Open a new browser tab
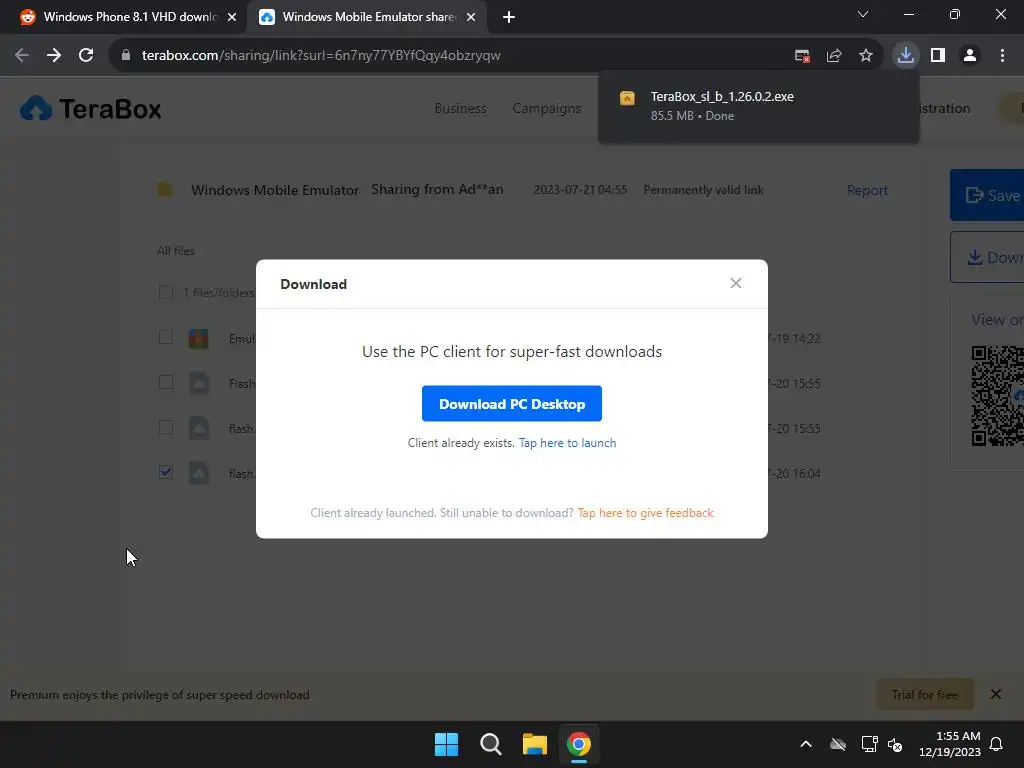 509,17
